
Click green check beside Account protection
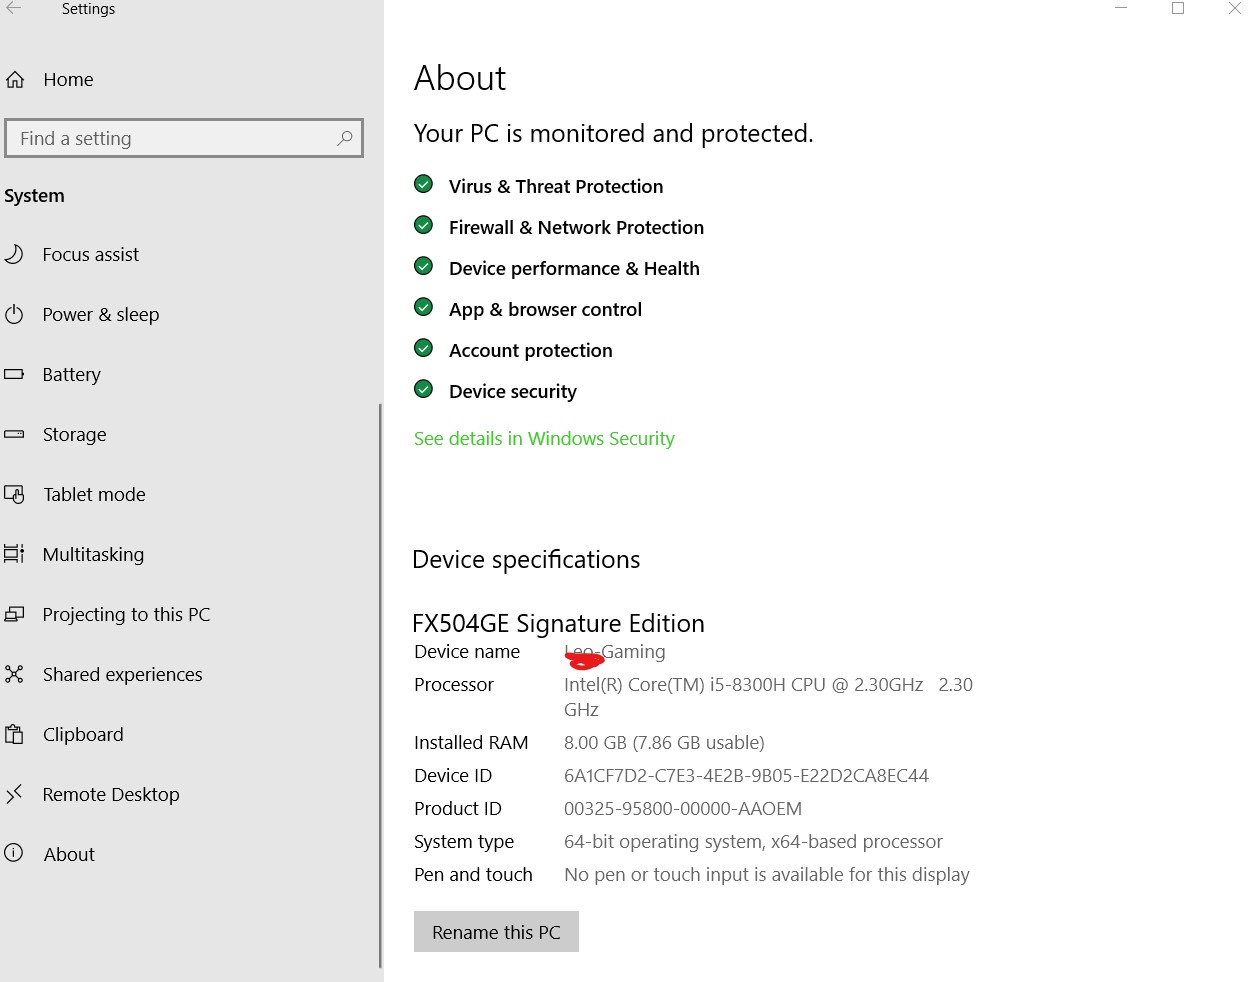point(424,348)
